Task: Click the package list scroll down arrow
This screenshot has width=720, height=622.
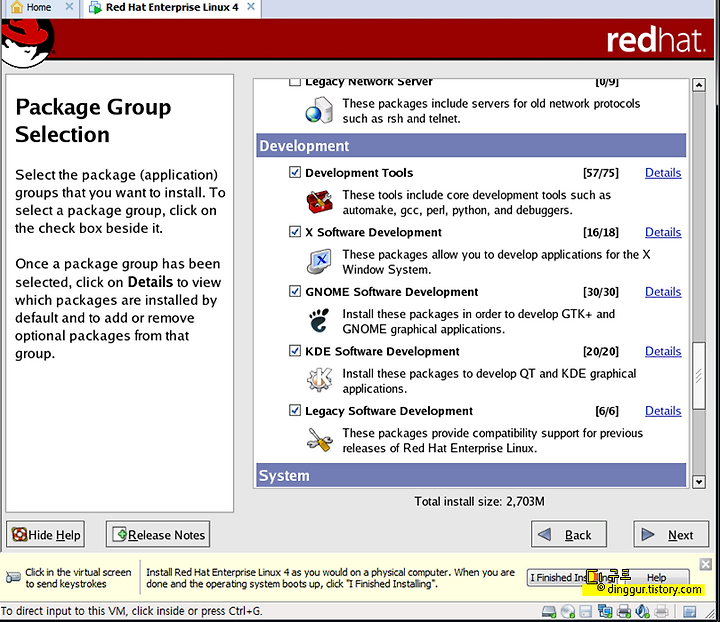Action: click(x=699, y=482)
